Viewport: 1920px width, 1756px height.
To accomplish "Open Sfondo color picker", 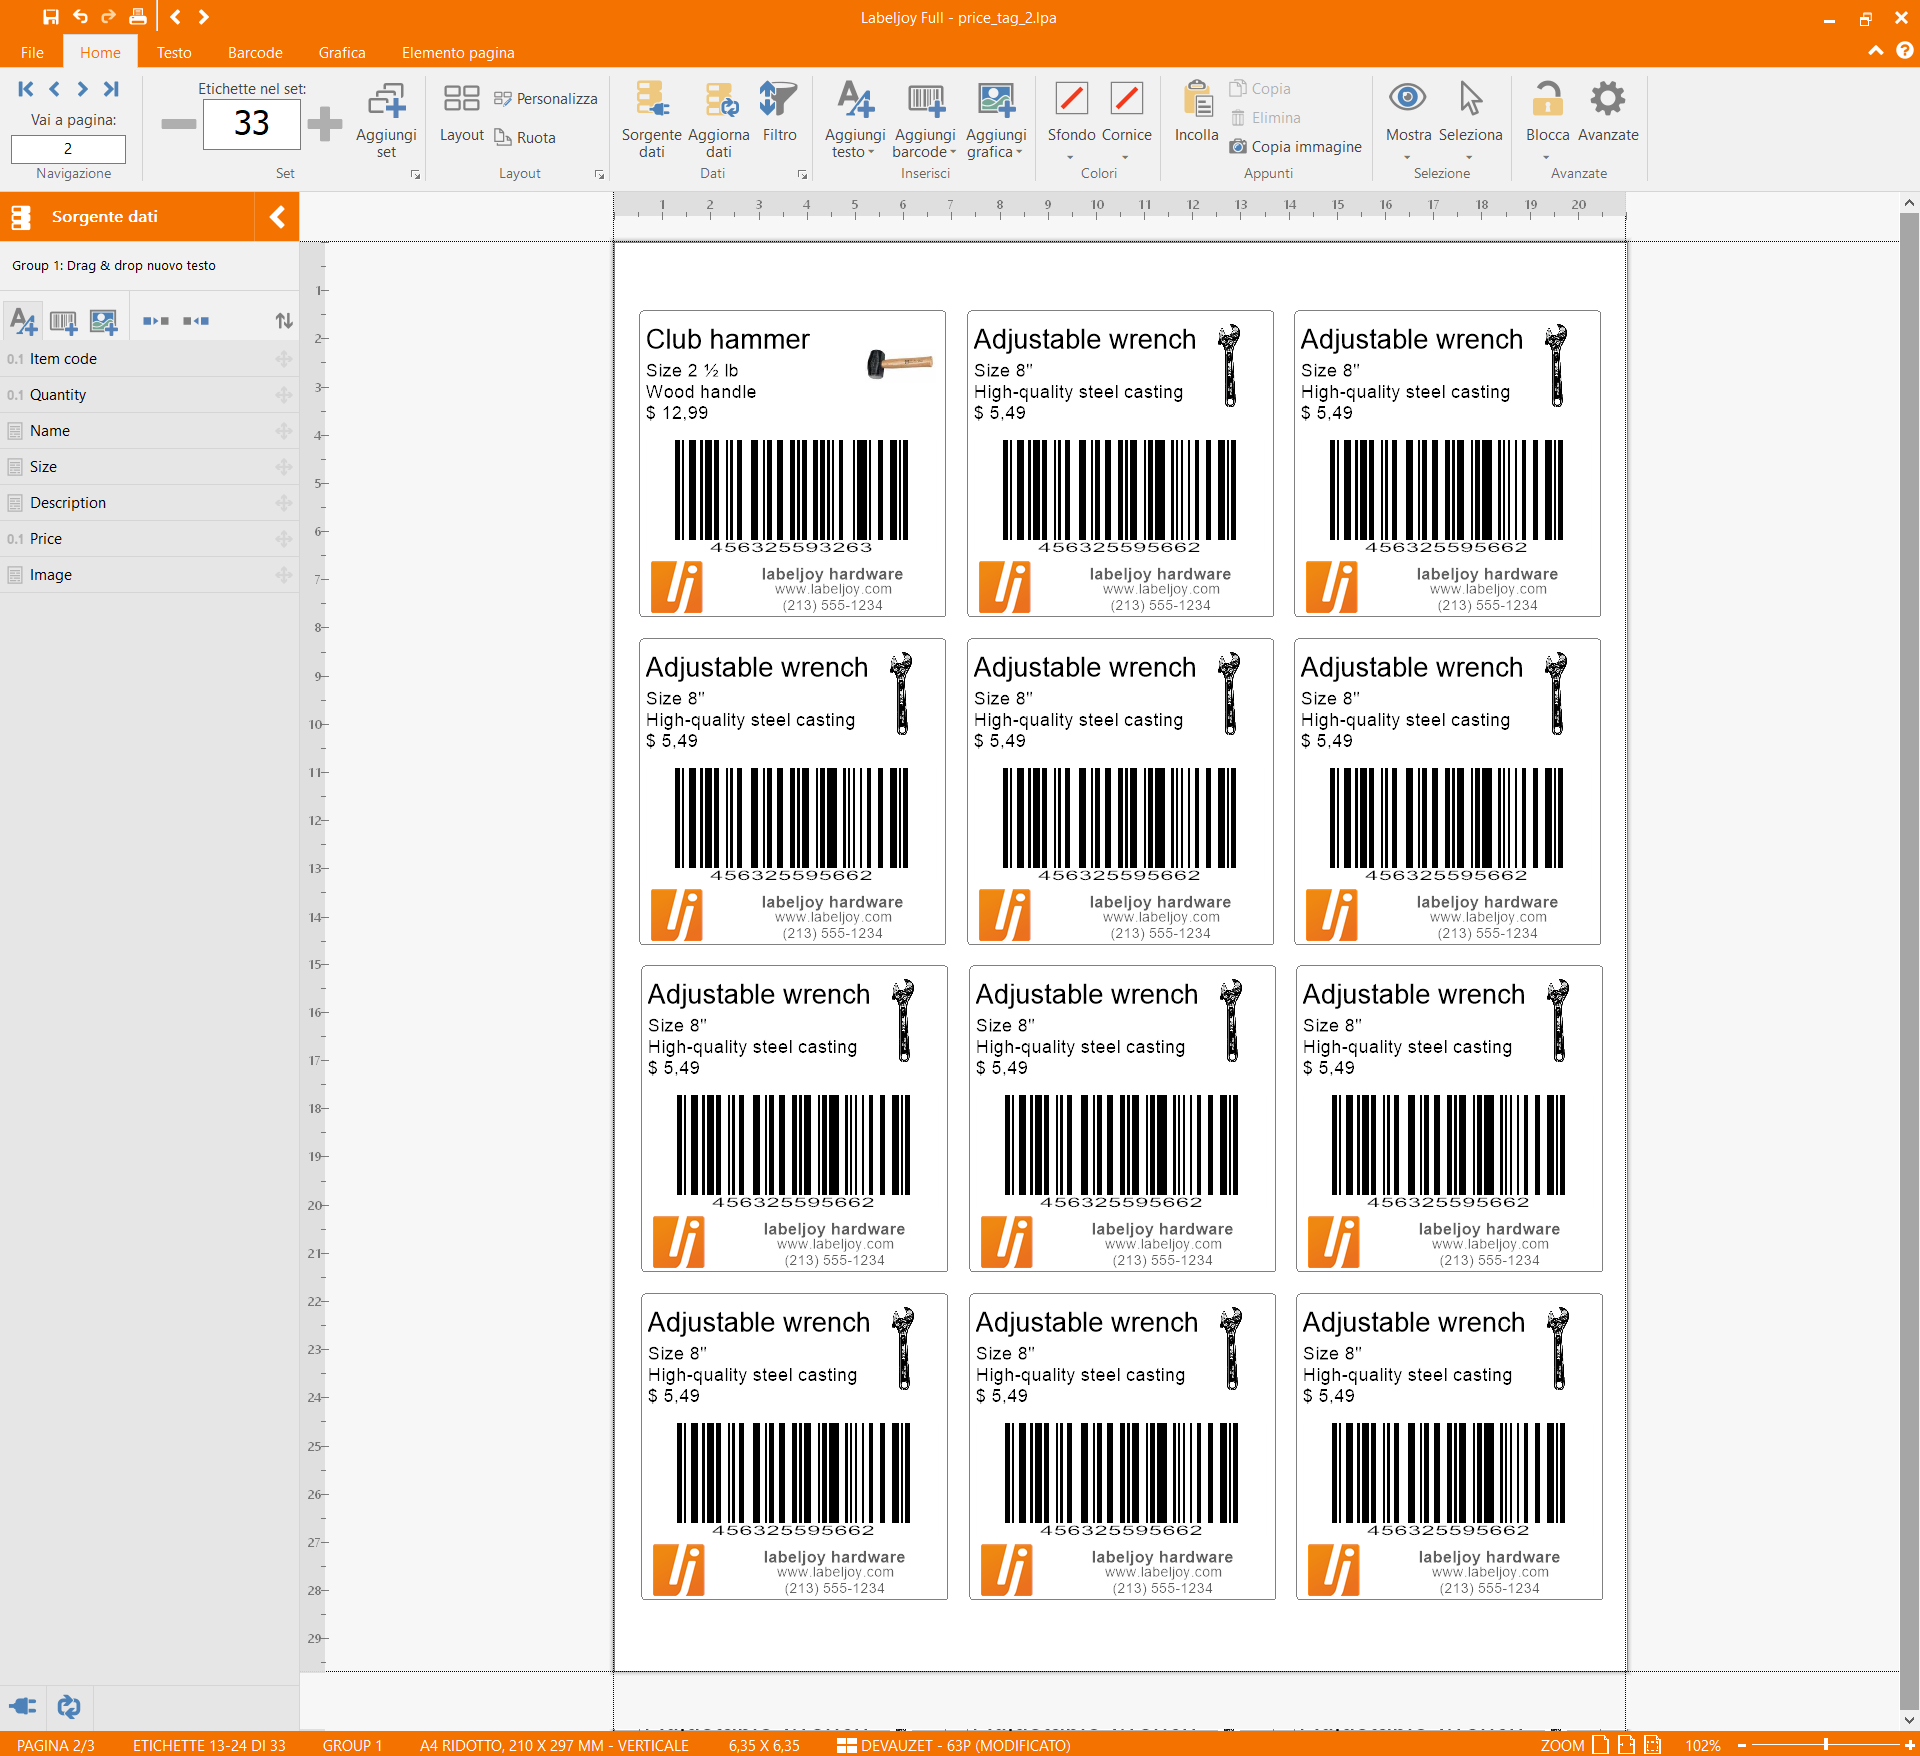I will pyautogui.click(x=1071, y=120).
